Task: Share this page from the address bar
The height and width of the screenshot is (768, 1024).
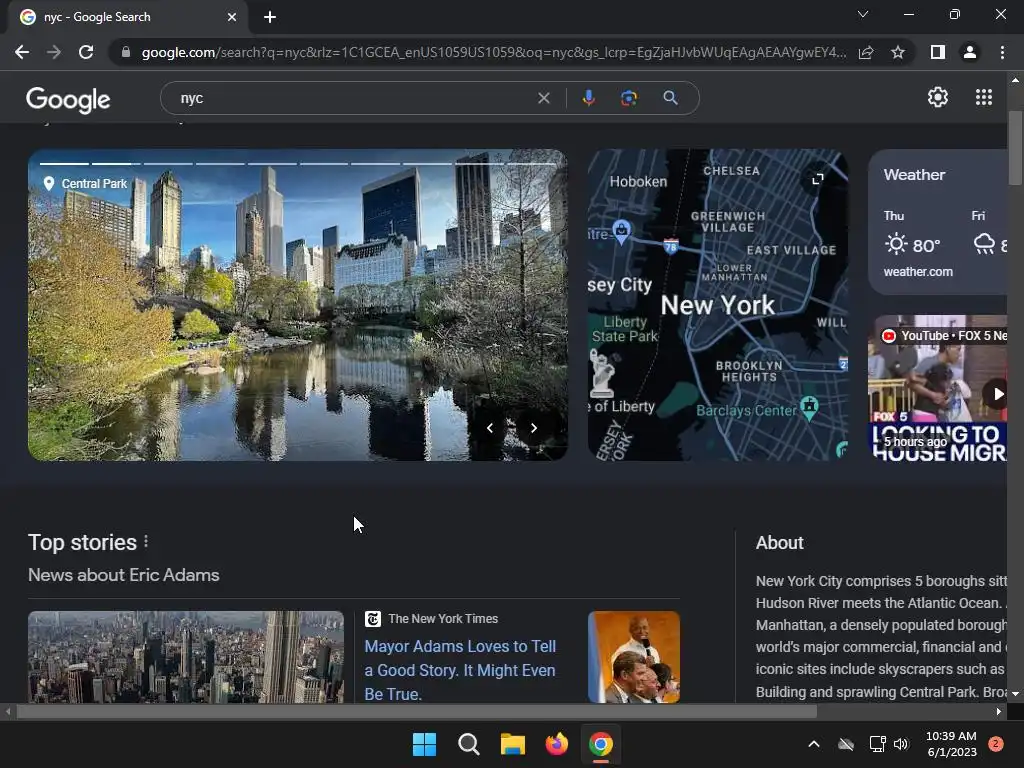Action: click(866, 52)
